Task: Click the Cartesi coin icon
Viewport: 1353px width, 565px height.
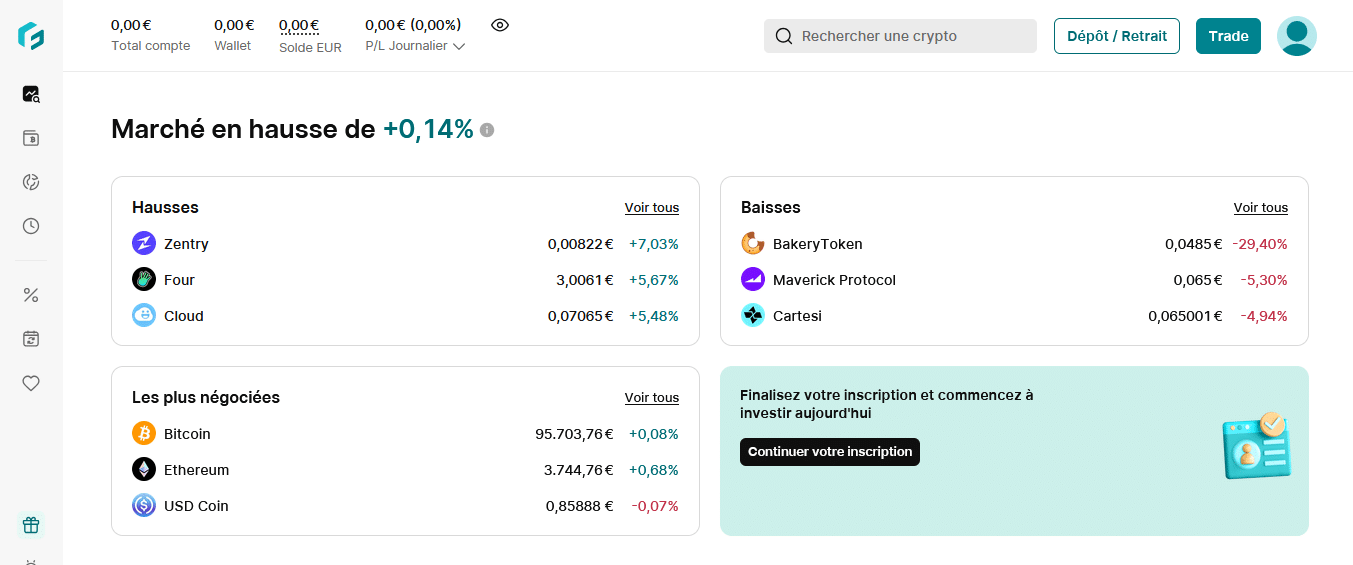Action: pos(753,315)
